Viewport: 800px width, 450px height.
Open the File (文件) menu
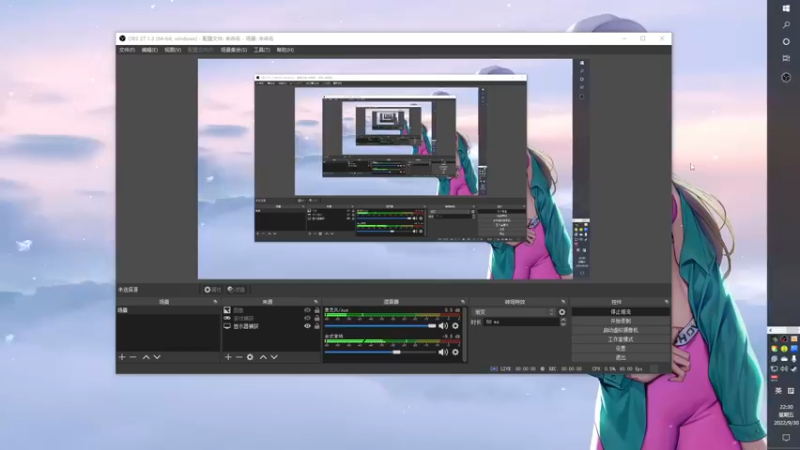pyautogui.click(x=127, y=50)
